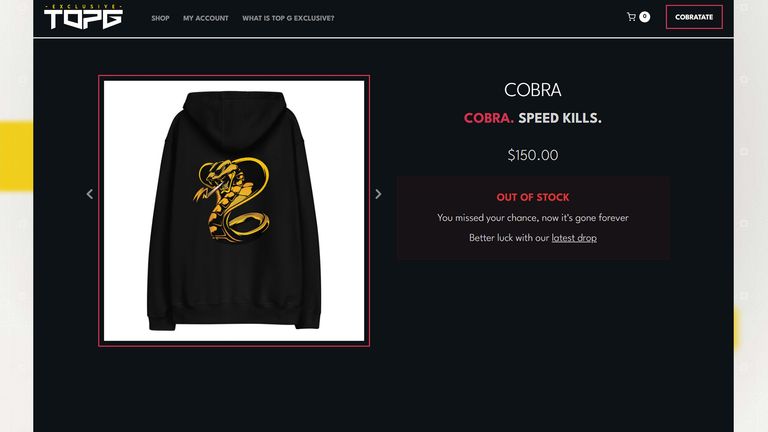Click the TOPG logo
Image resolution: width=768 pixels, height=432 pixels.
pyautogui.click(x=83, y=17)
